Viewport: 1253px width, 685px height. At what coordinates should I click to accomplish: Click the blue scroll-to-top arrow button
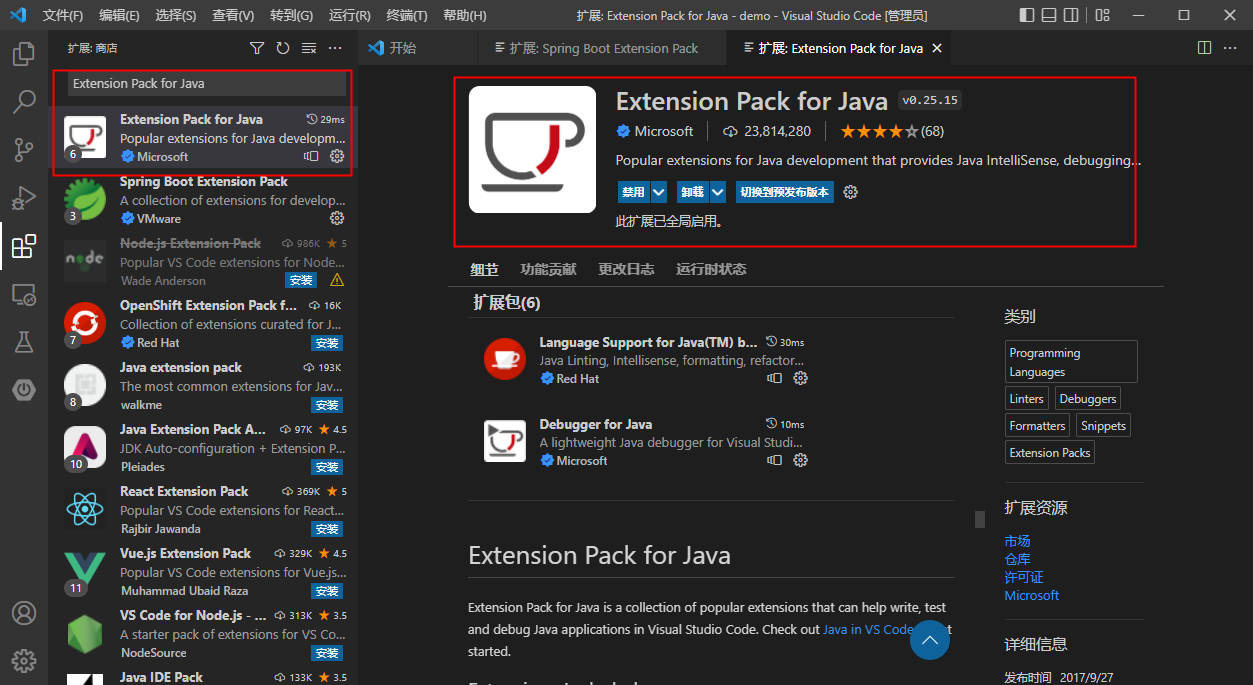coord(930,640)
